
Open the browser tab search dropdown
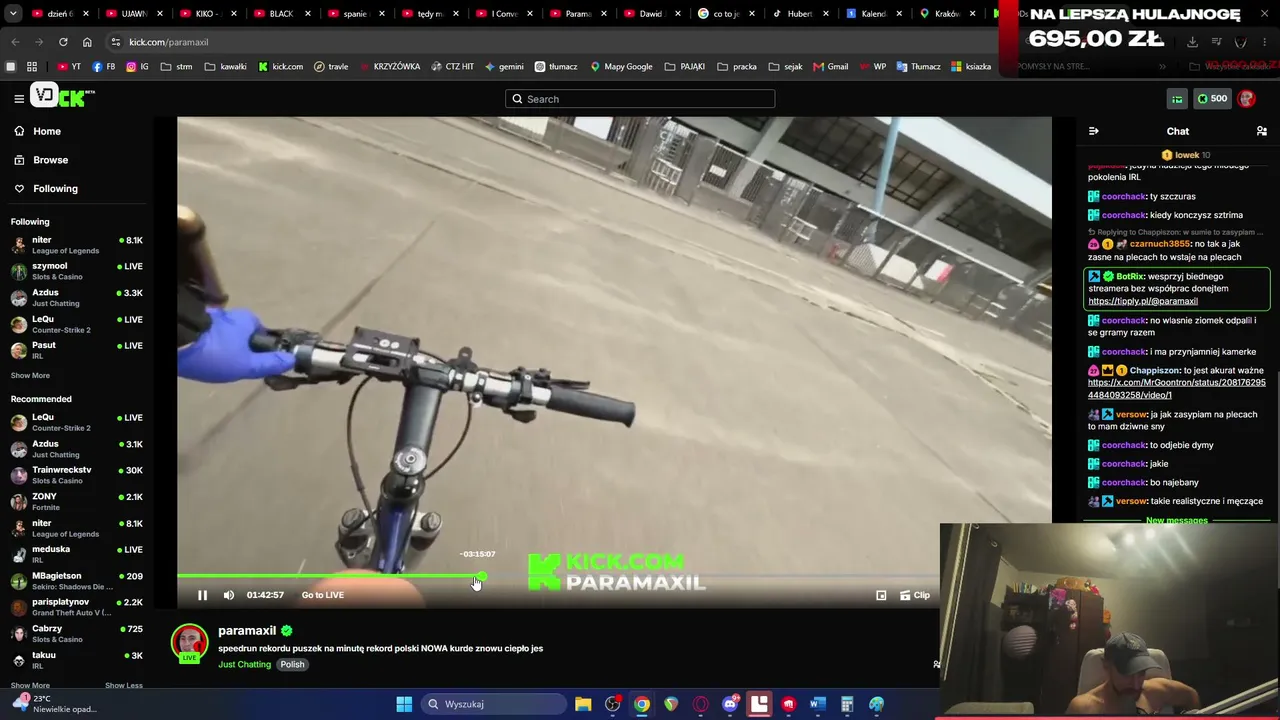pyautogui.click(x=11, y=14)
